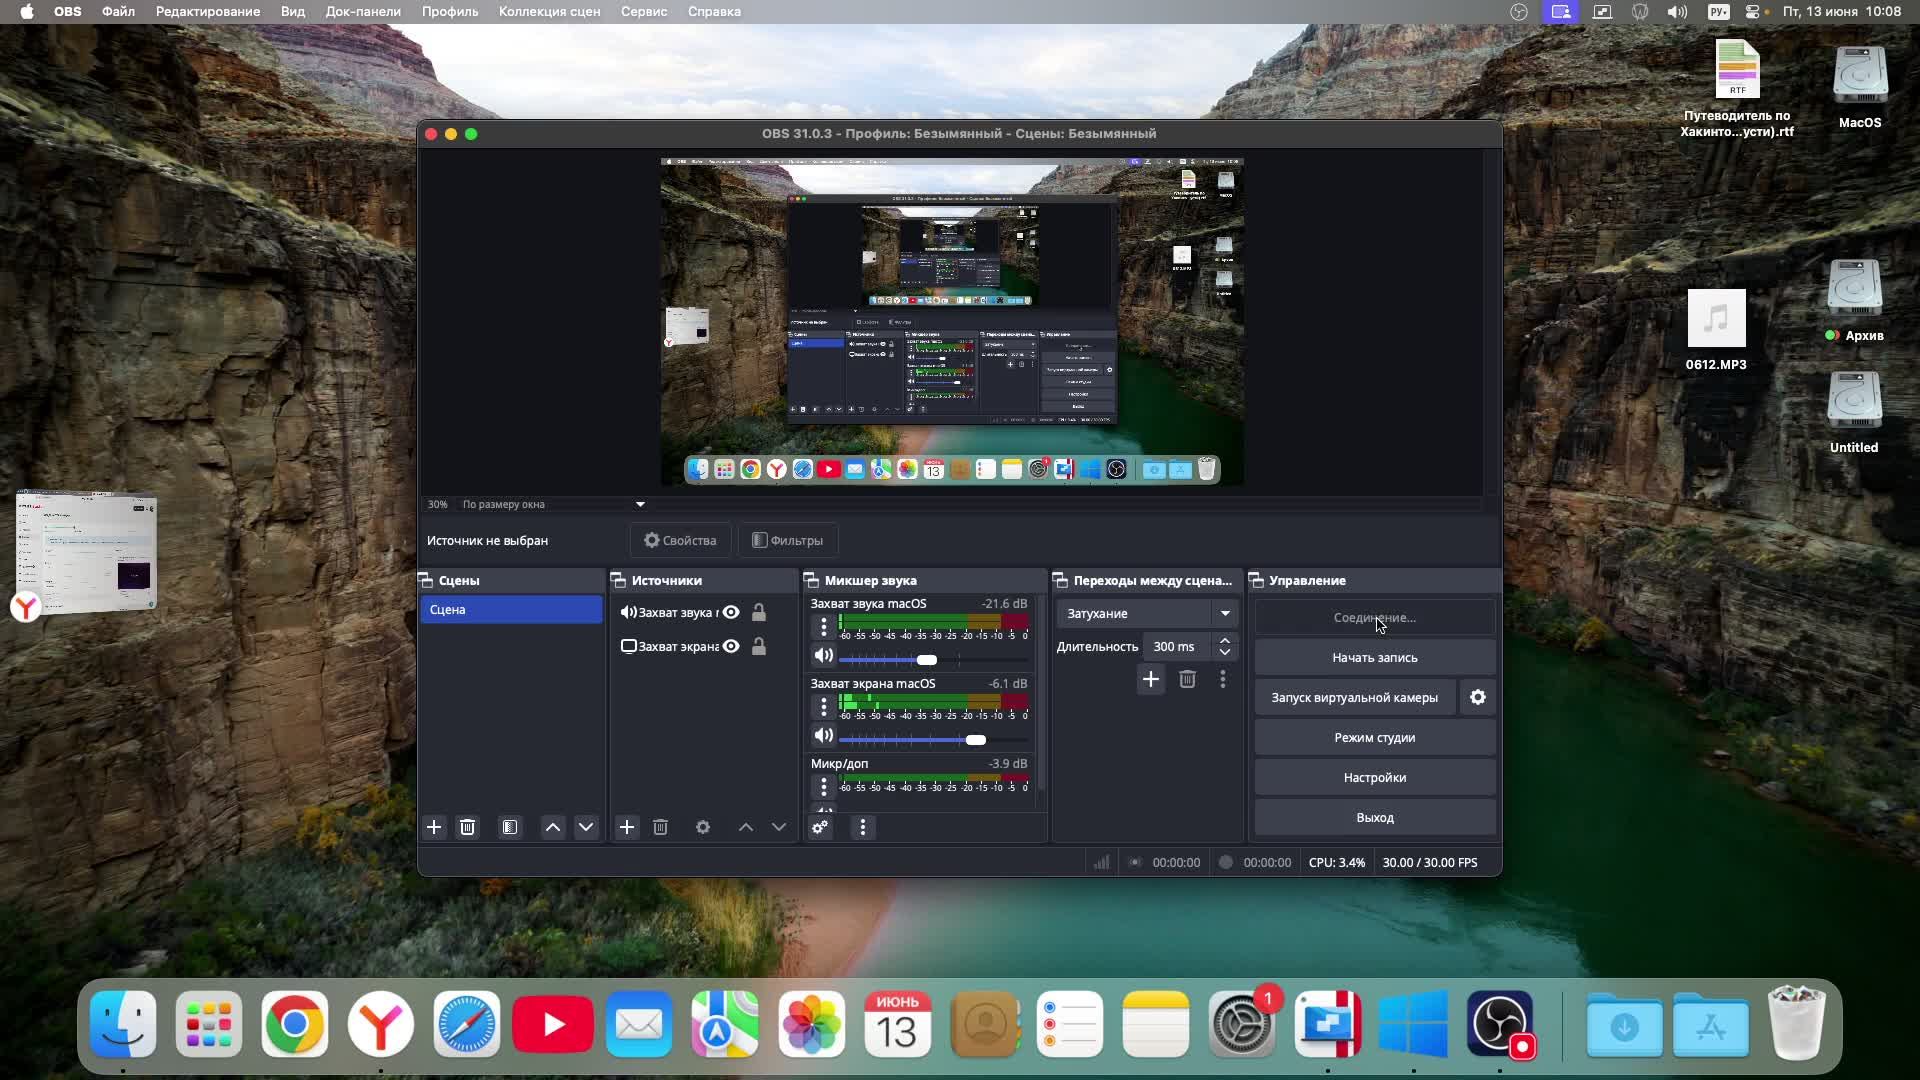Open Файл menu
This screenshot has height=1080, width=1920.
[x=118, y=11]
